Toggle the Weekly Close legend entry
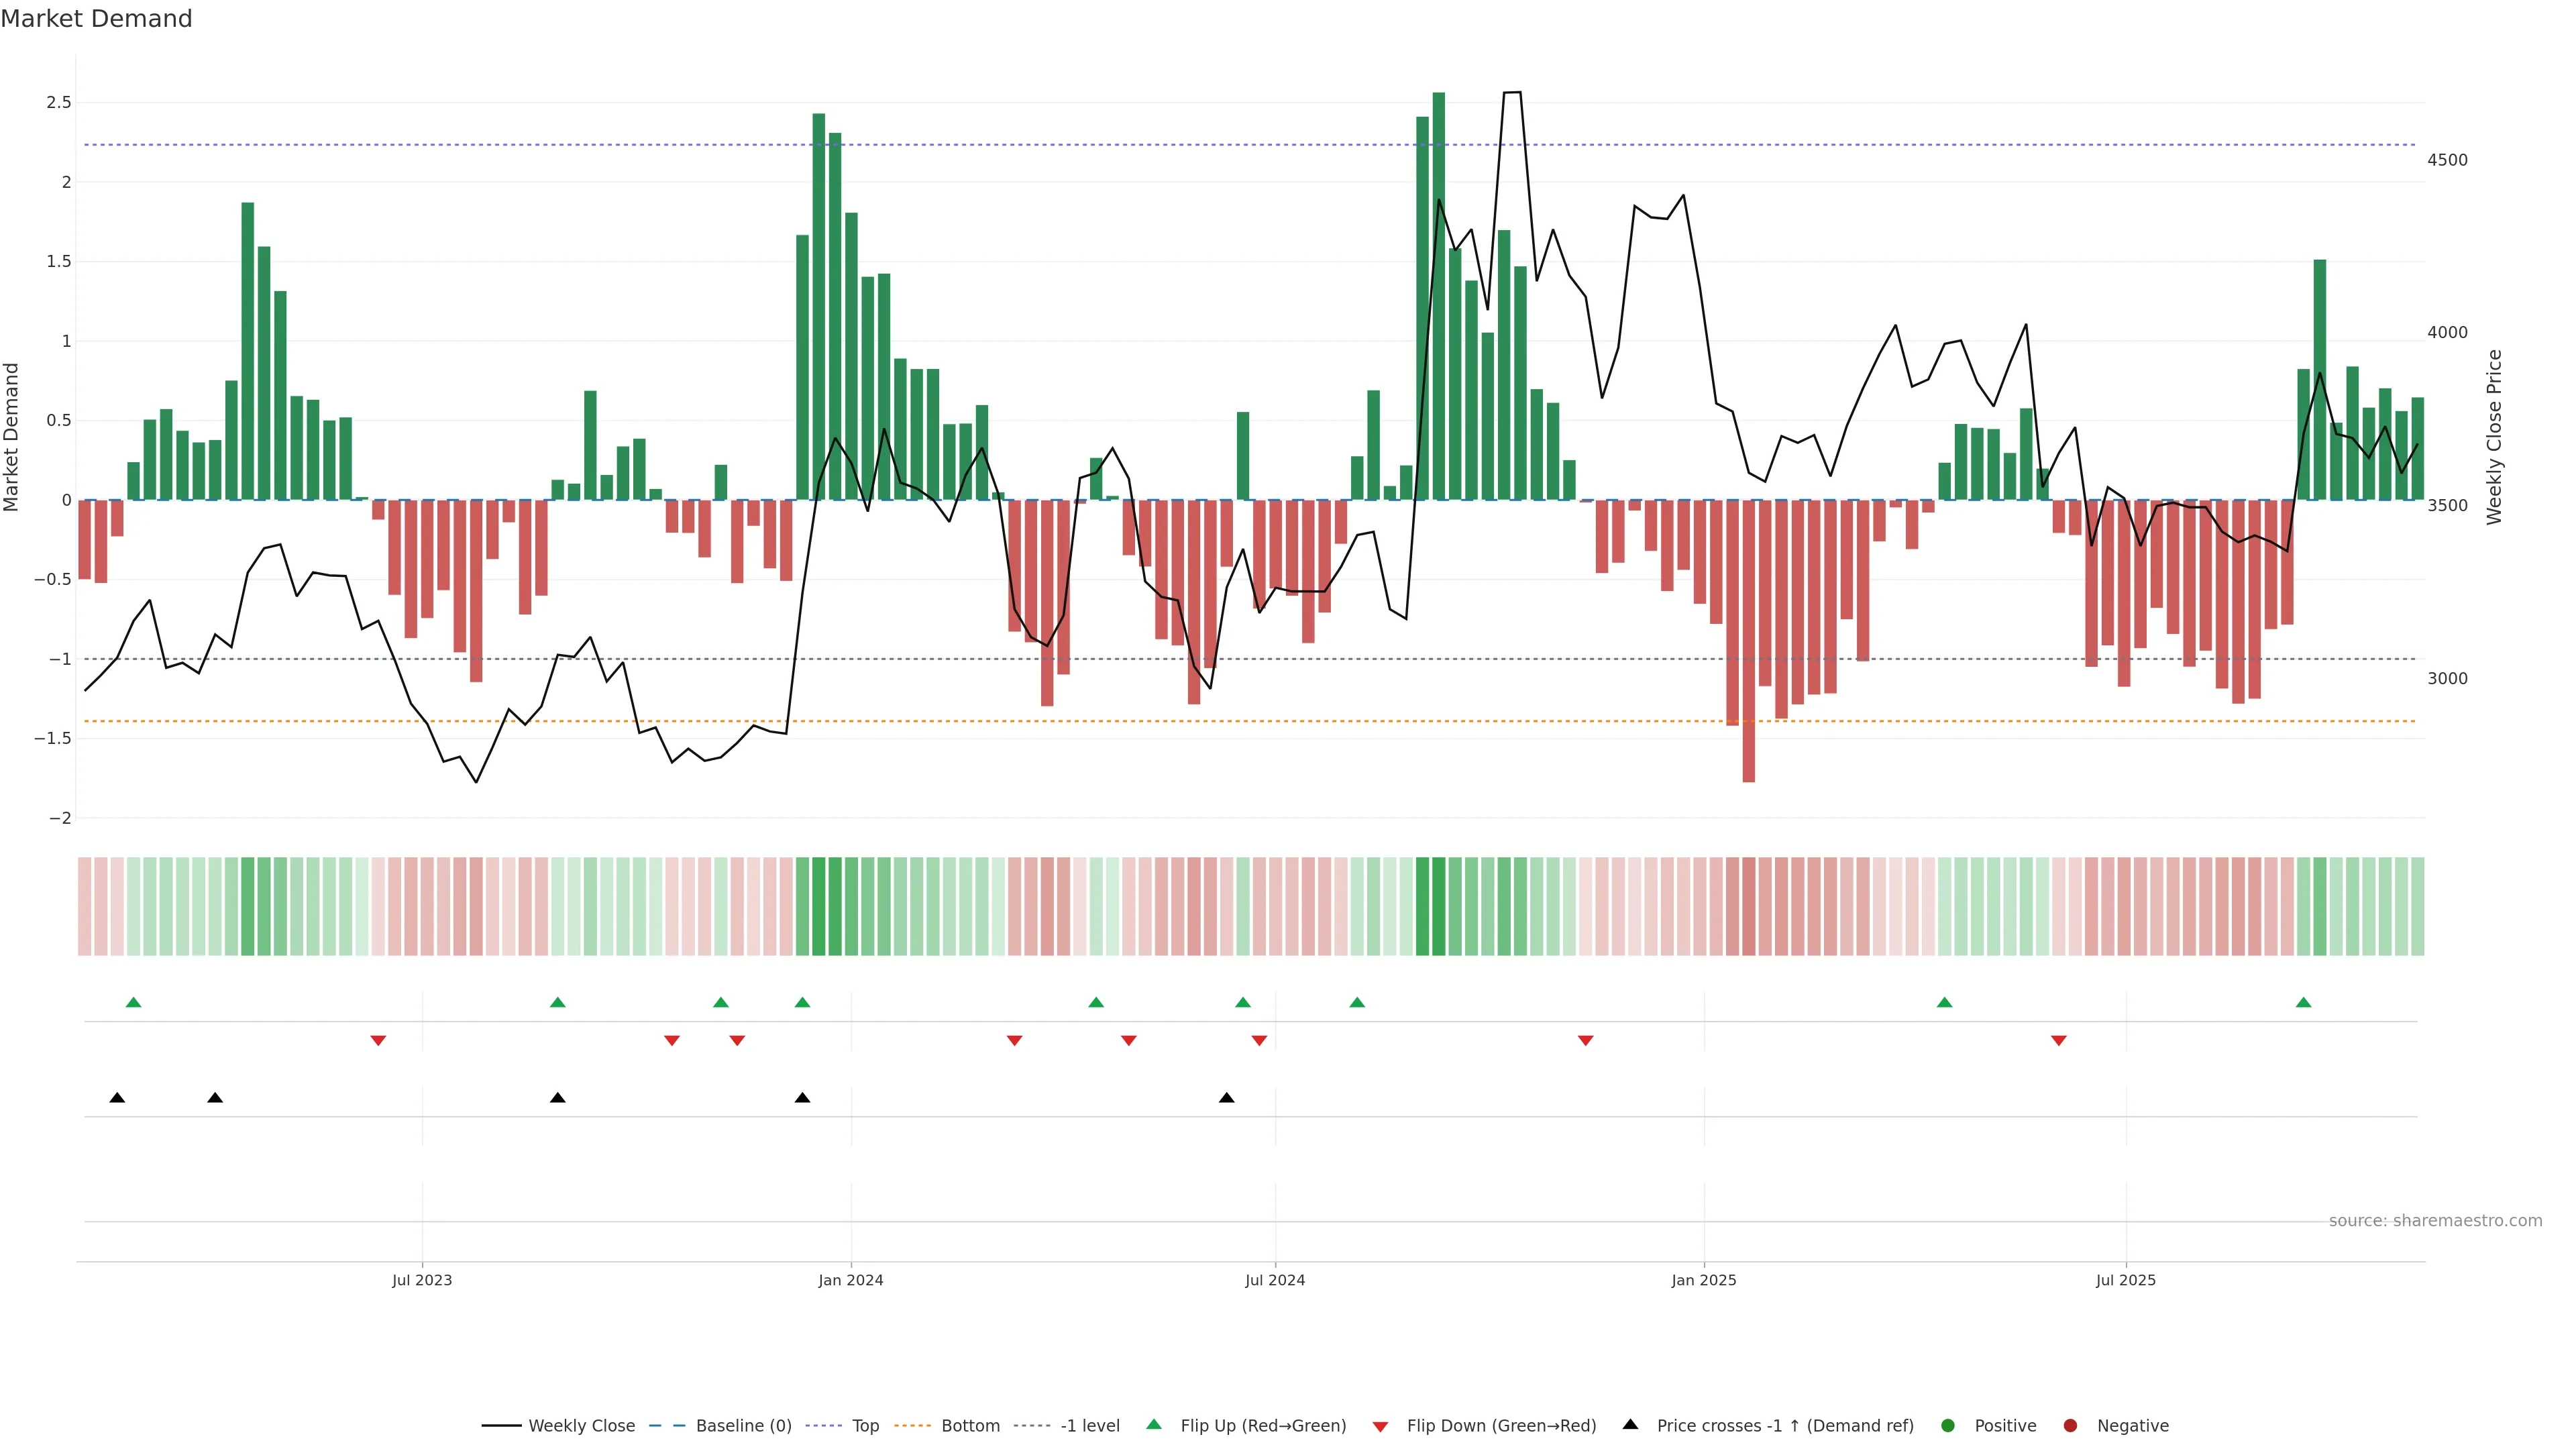Screen dimensions: 2576x1449 [581, 1426]
